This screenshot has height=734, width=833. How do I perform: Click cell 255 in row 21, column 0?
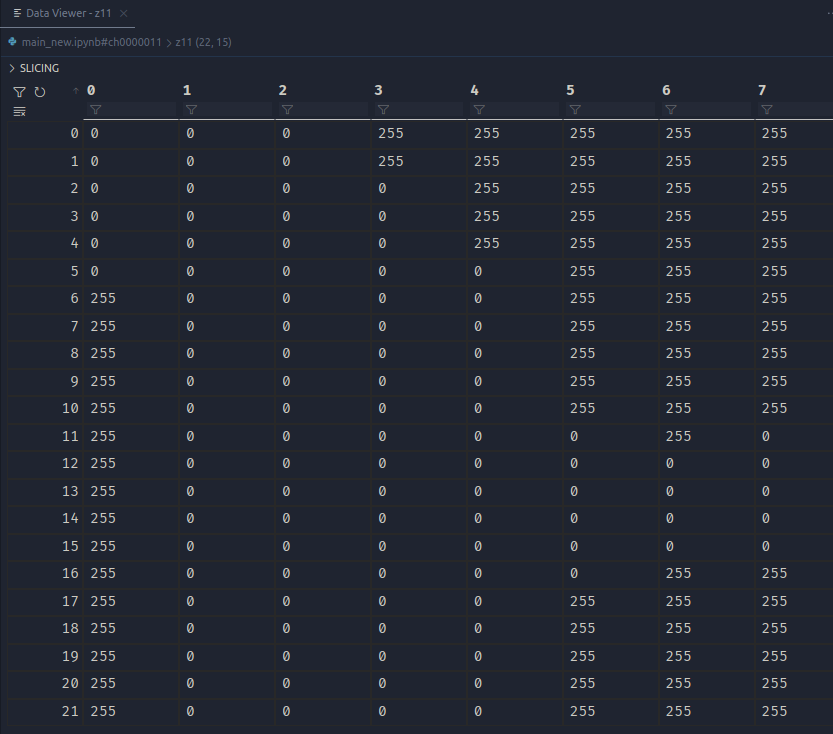coord(103,711)
